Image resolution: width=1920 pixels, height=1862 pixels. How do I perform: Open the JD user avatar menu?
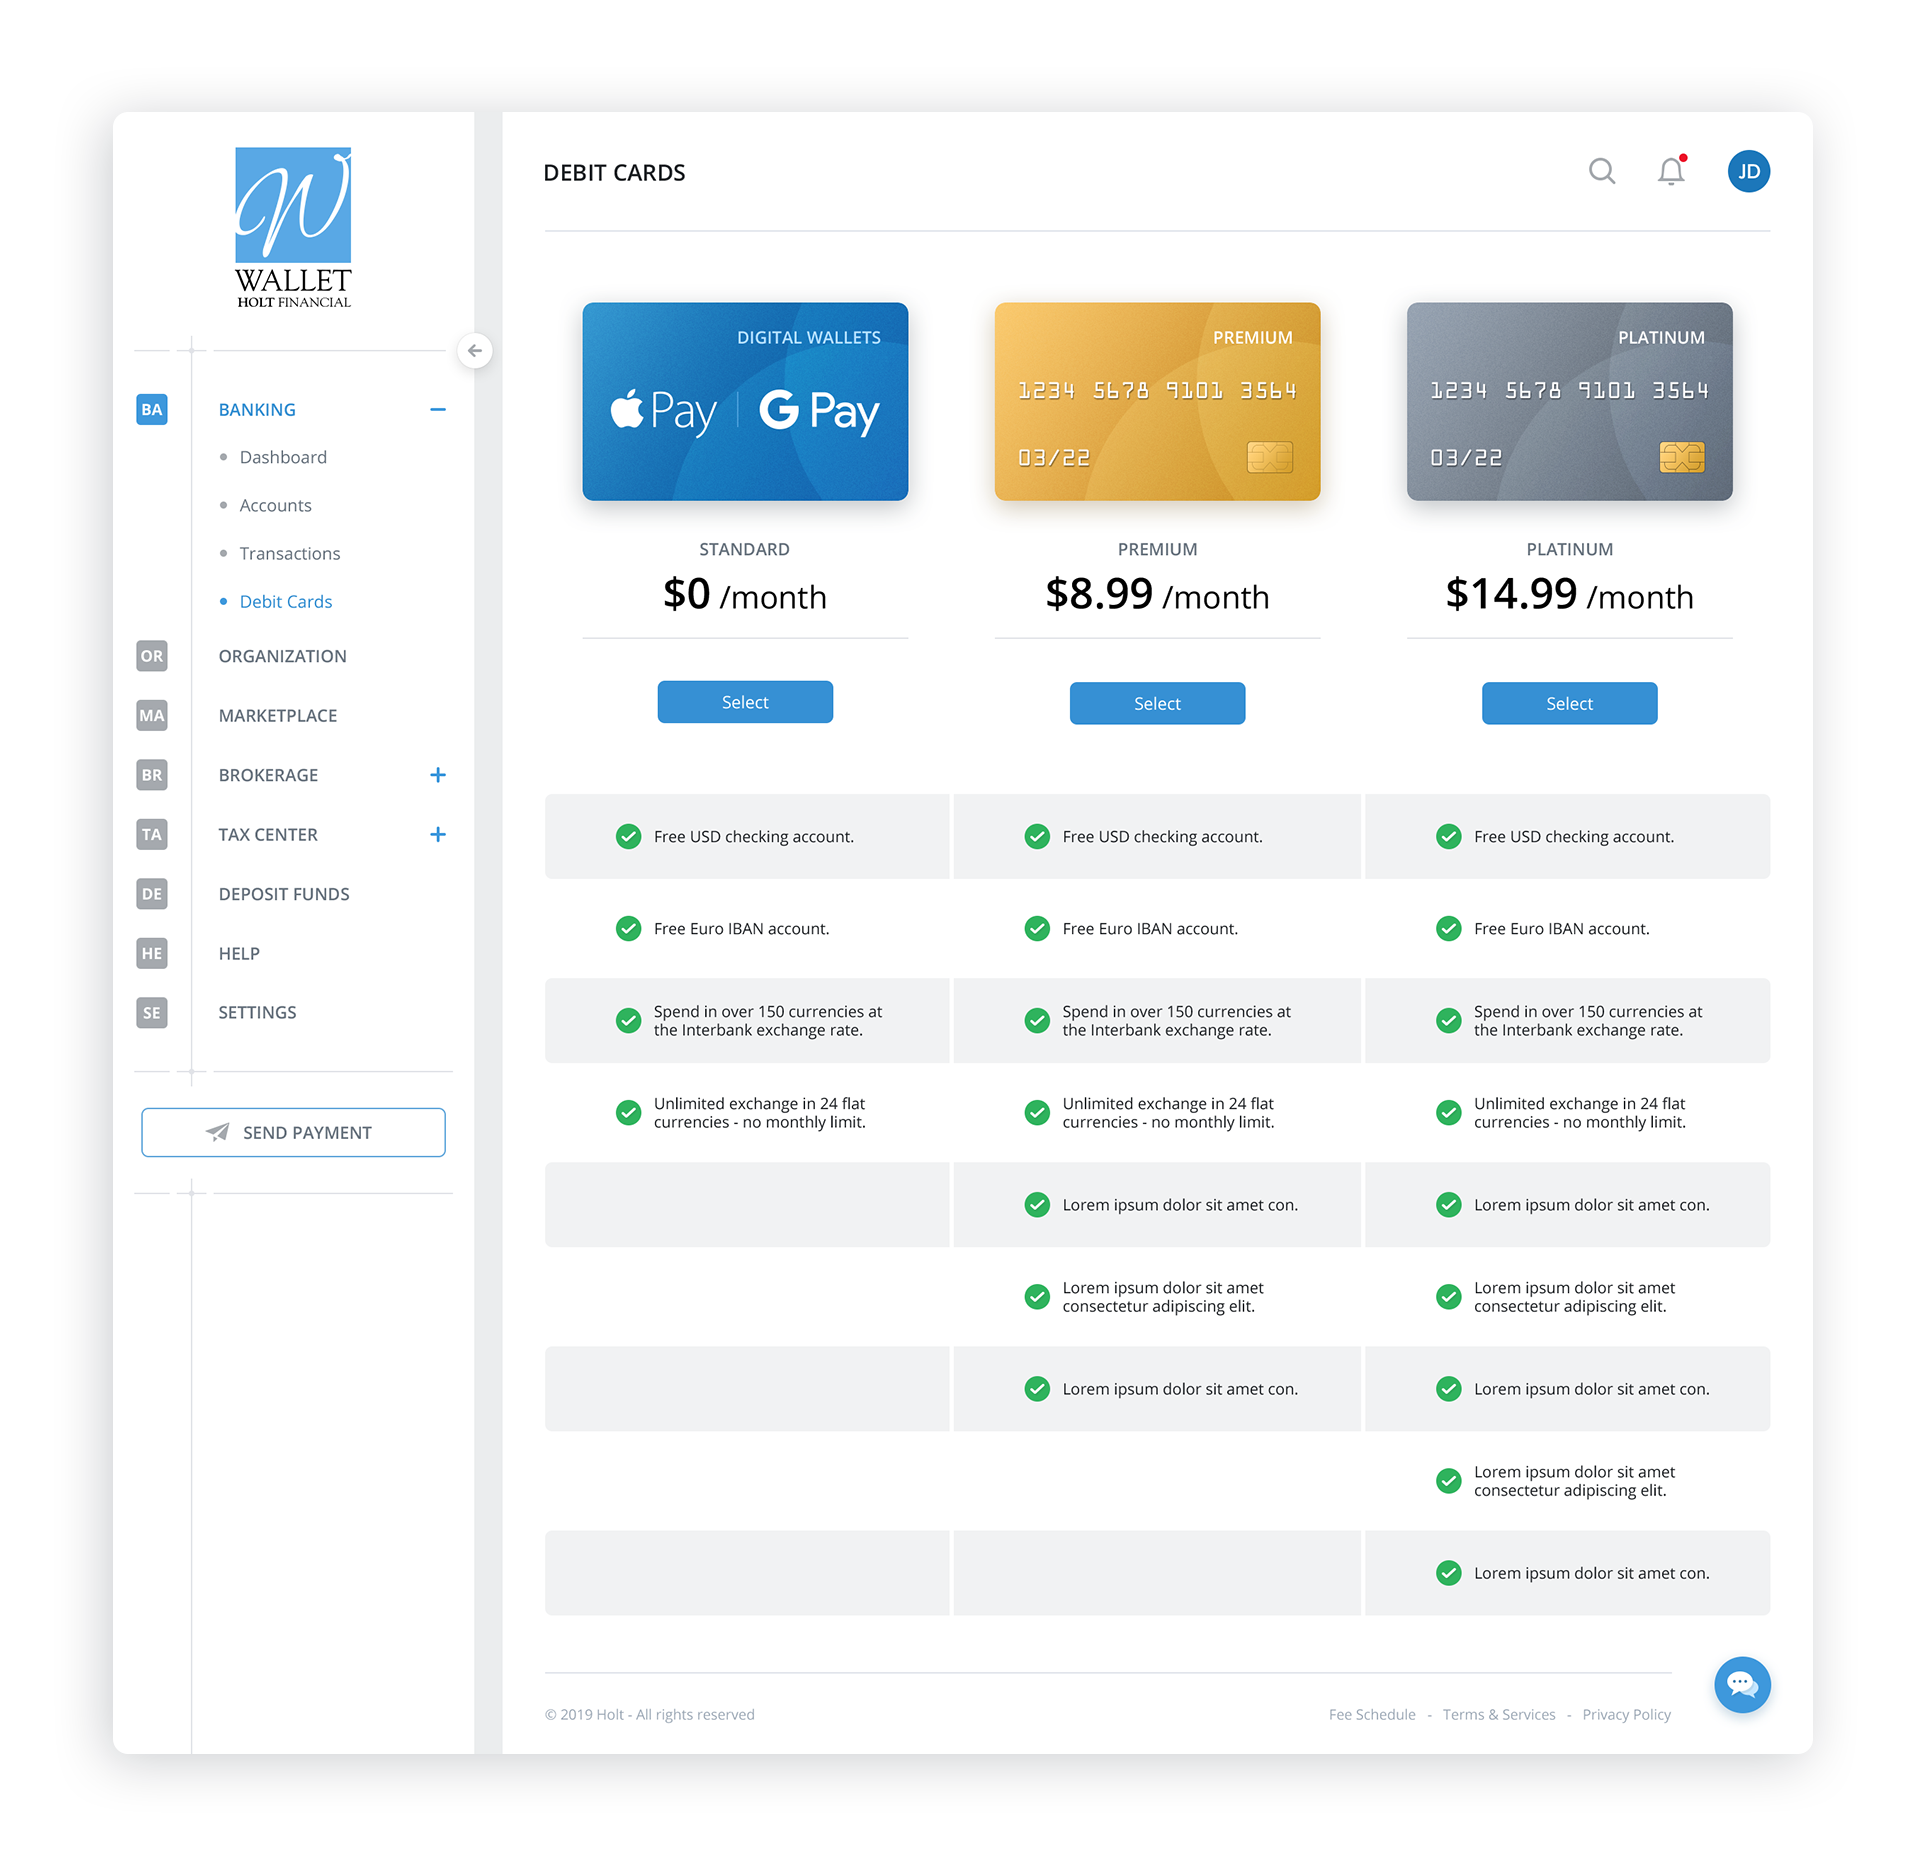click(1748, 171)
